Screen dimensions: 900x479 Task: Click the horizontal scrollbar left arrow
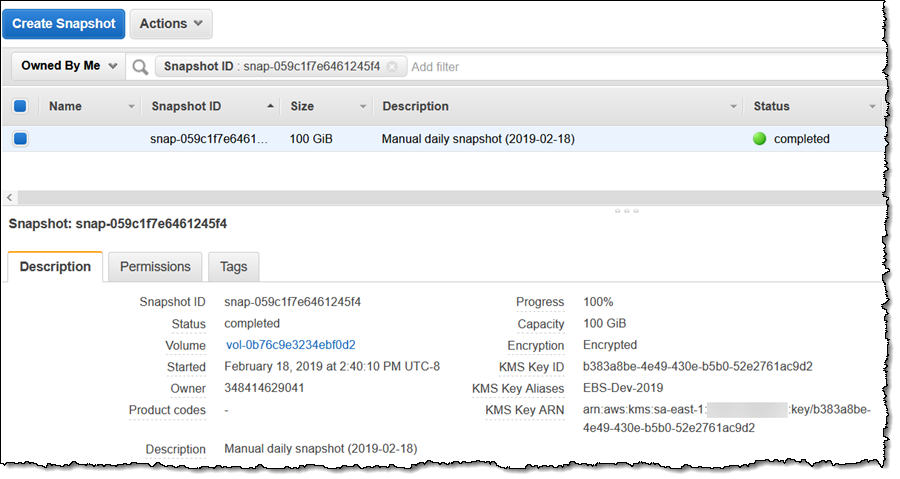[x=9, y=197]
